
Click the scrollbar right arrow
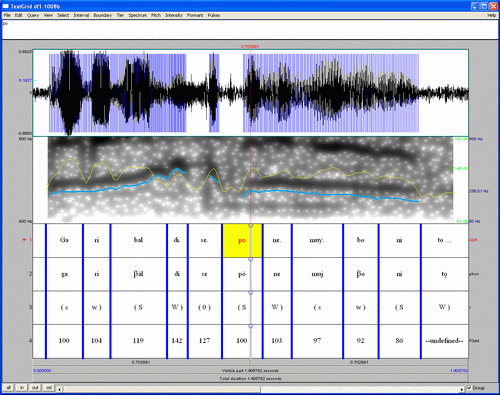click(462, 389)
